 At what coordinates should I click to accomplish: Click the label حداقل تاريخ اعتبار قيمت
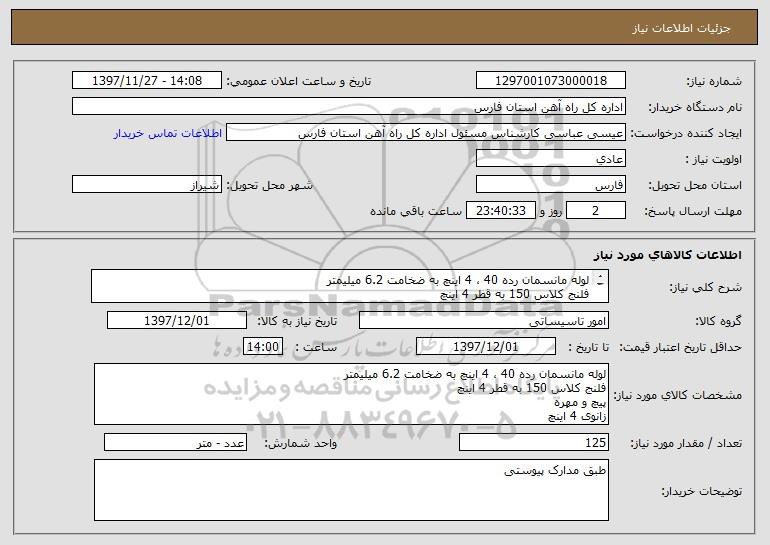(x=680, y=347)
